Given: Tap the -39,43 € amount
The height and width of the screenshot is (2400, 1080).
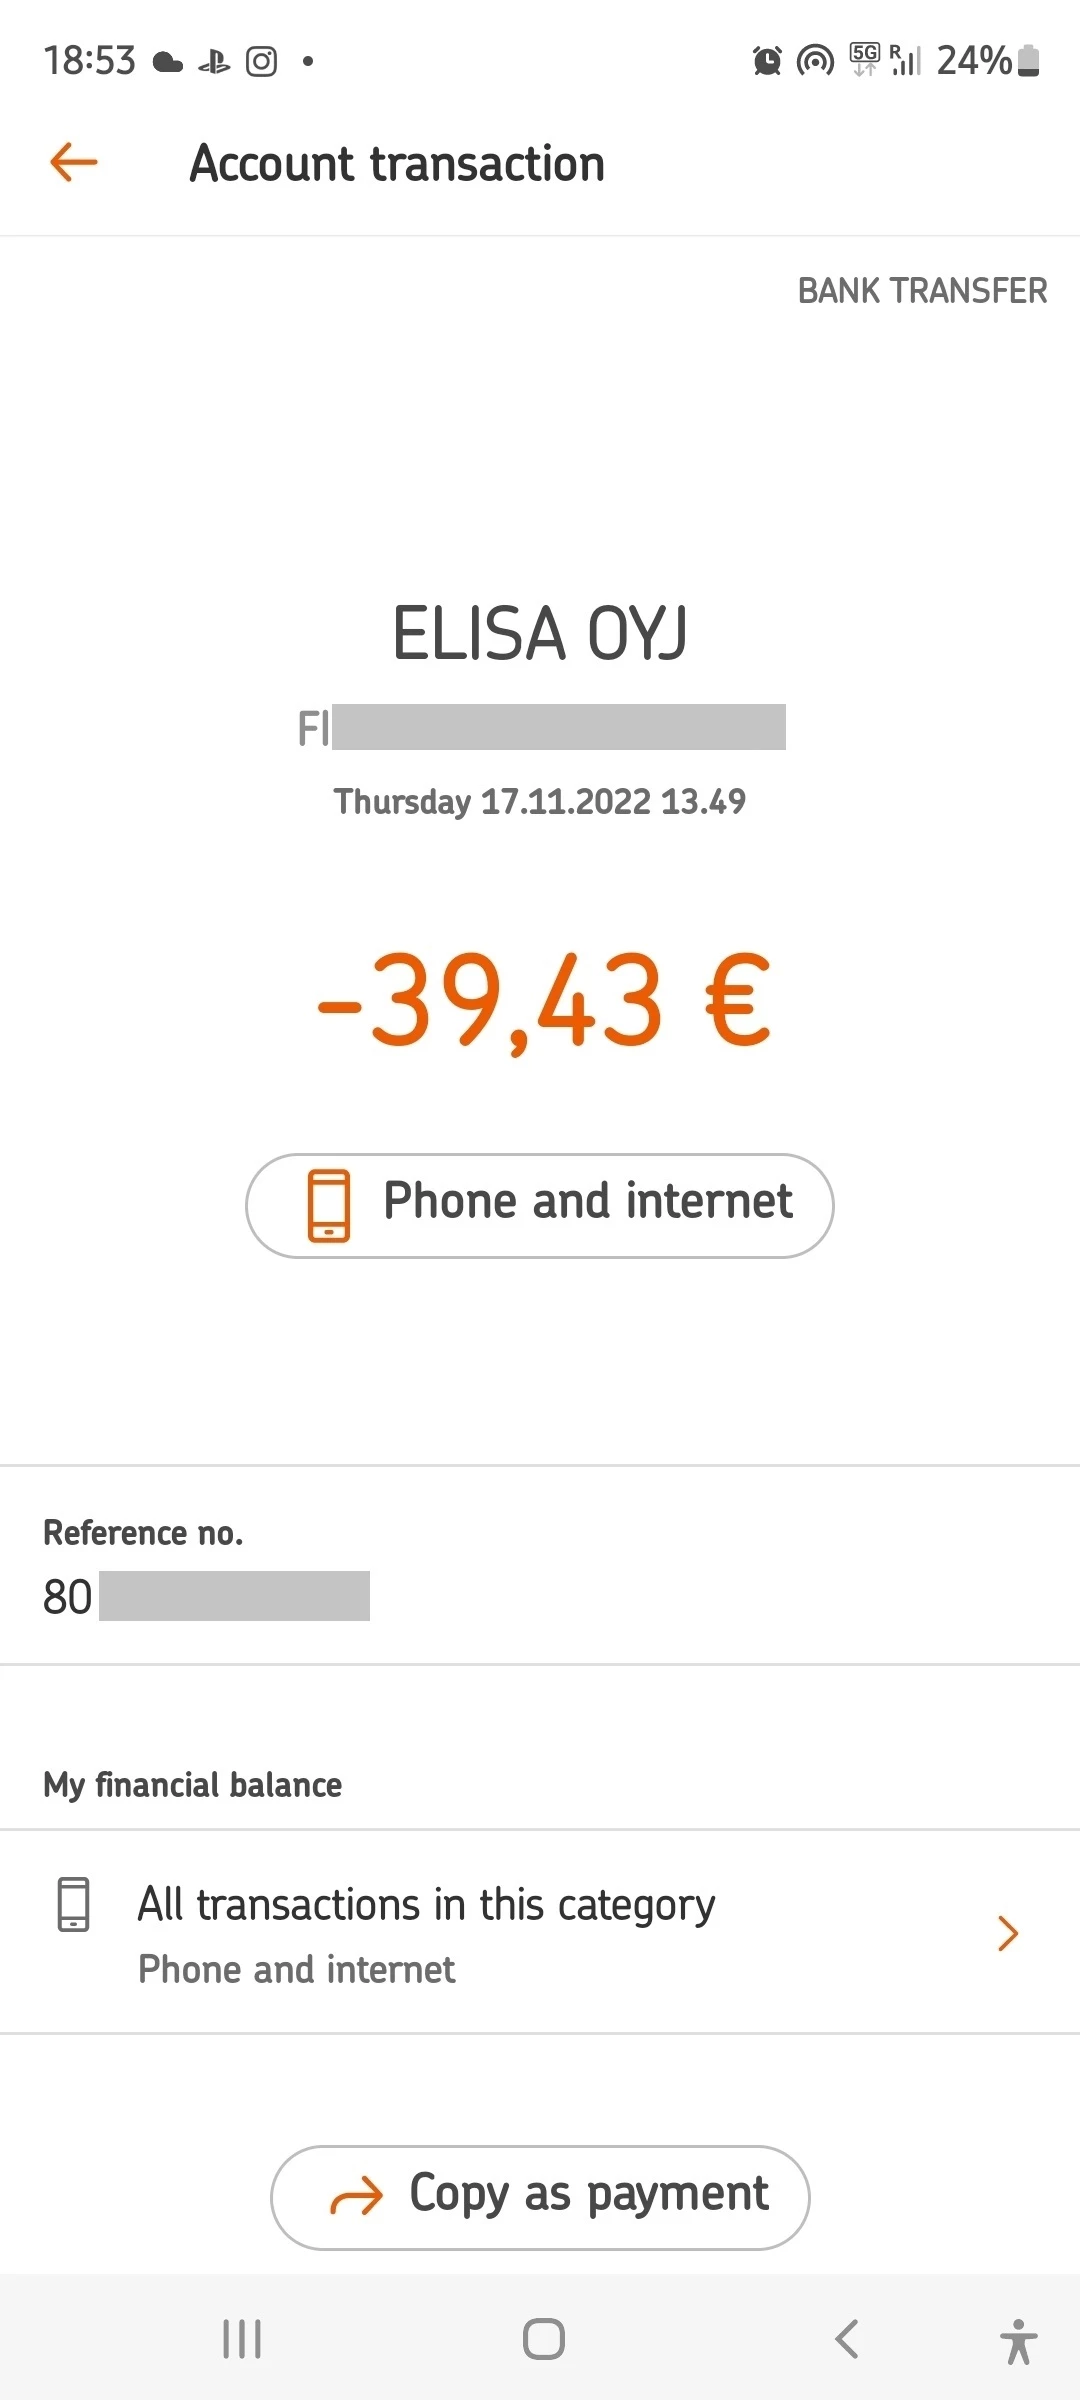Looking at the screenshot, I should point(544,1000).
